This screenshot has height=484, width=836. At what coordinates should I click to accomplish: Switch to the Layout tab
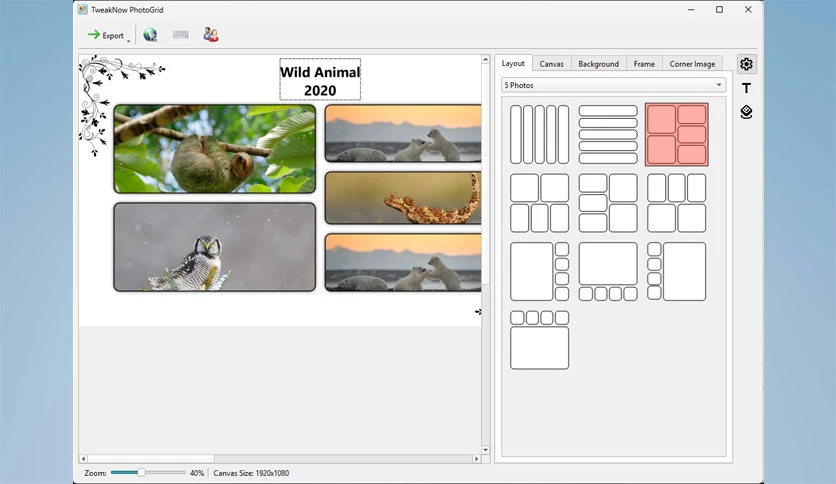[513, 63]
